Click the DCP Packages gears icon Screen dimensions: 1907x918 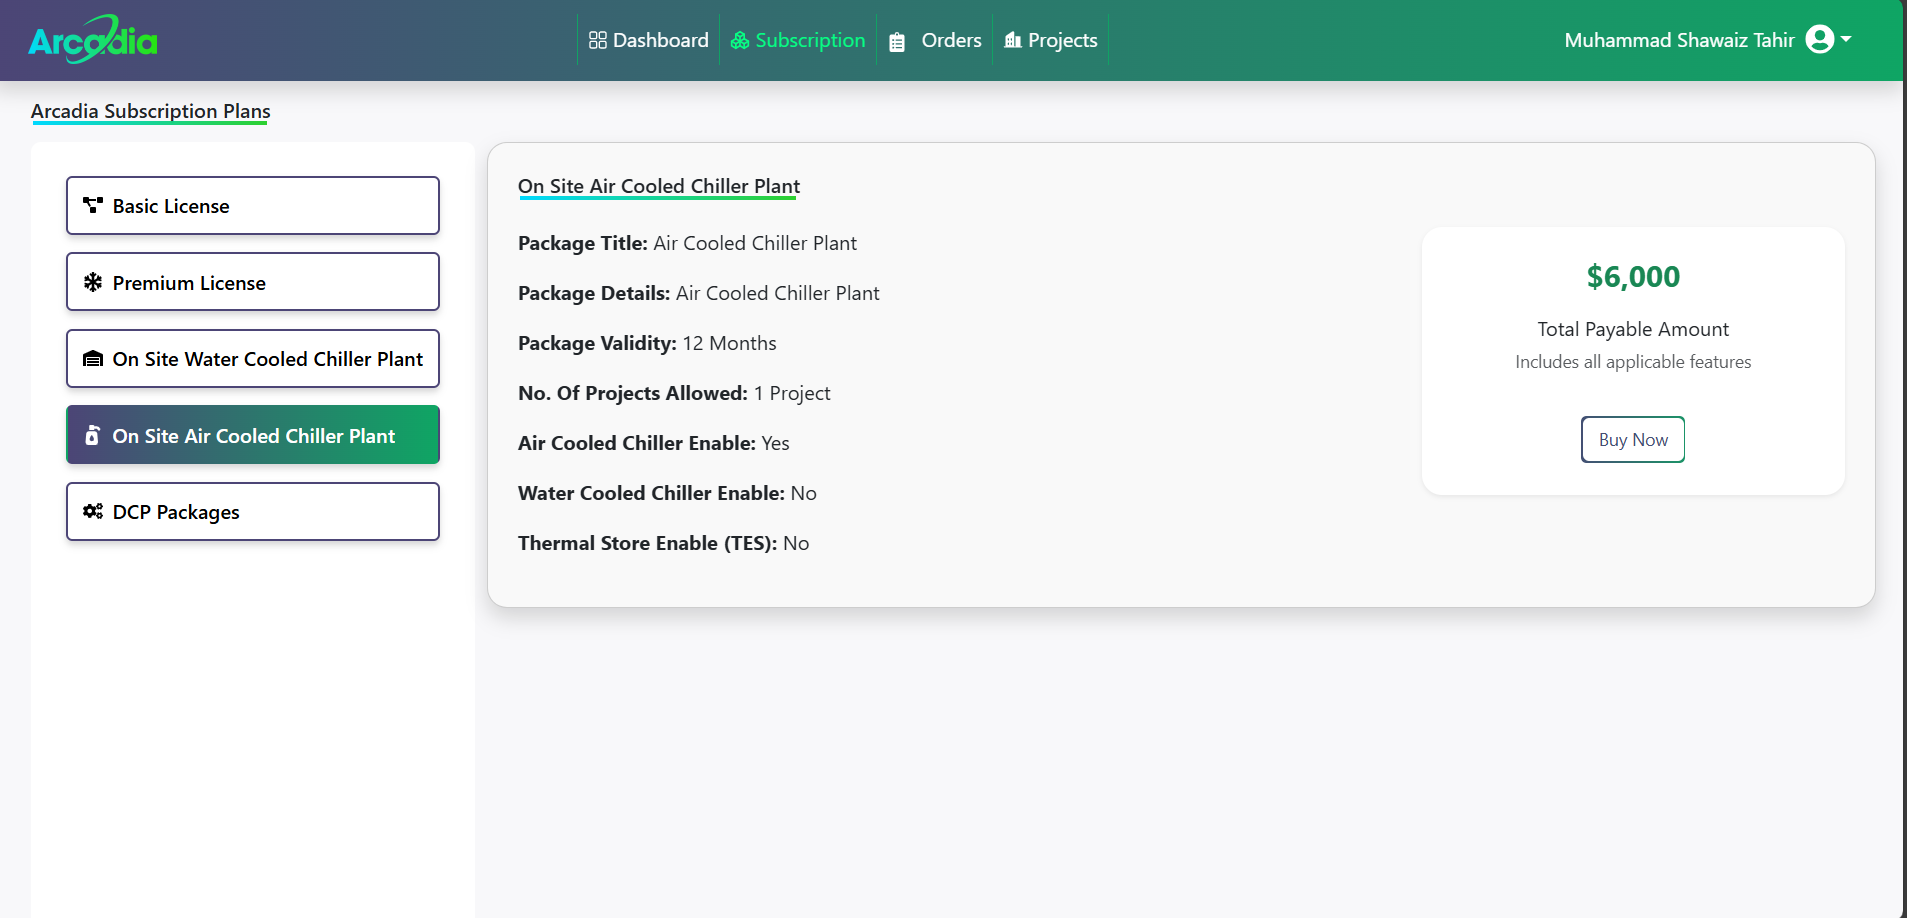coord(93,511)
